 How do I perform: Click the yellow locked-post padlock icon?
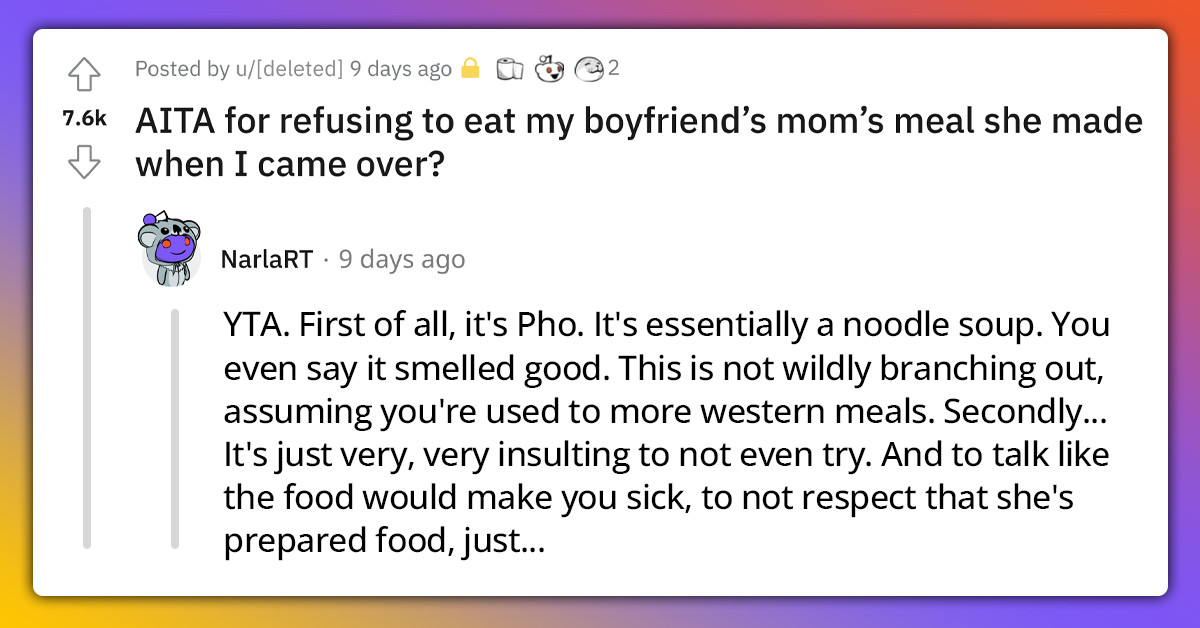tap(470, 68)
